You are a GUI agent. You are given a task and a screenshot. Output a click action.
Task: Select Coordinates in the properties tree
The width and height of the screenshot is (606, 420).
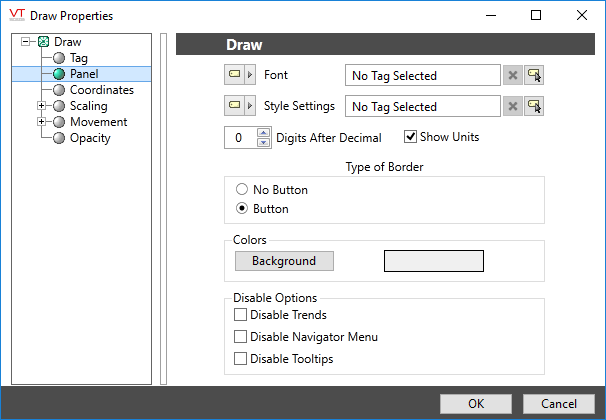(x=101, y=90)
